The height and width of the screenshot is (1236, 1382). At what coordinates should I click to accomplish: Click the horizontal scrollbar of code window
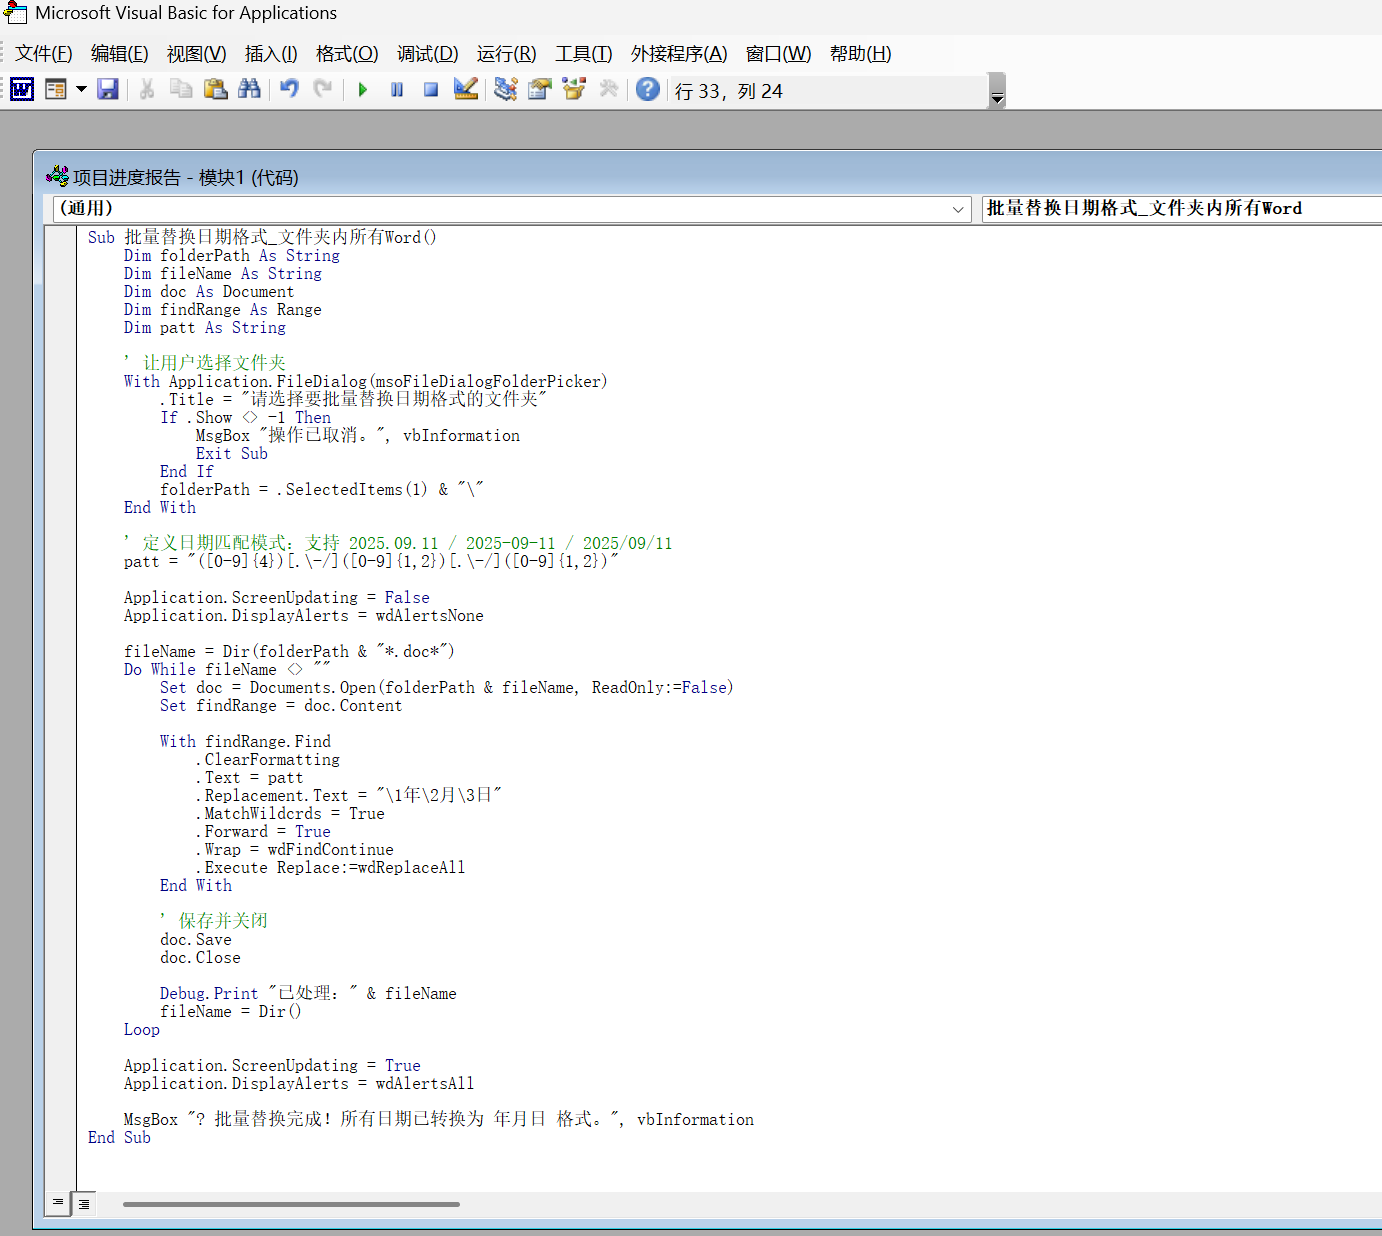tap(290, 1204)
